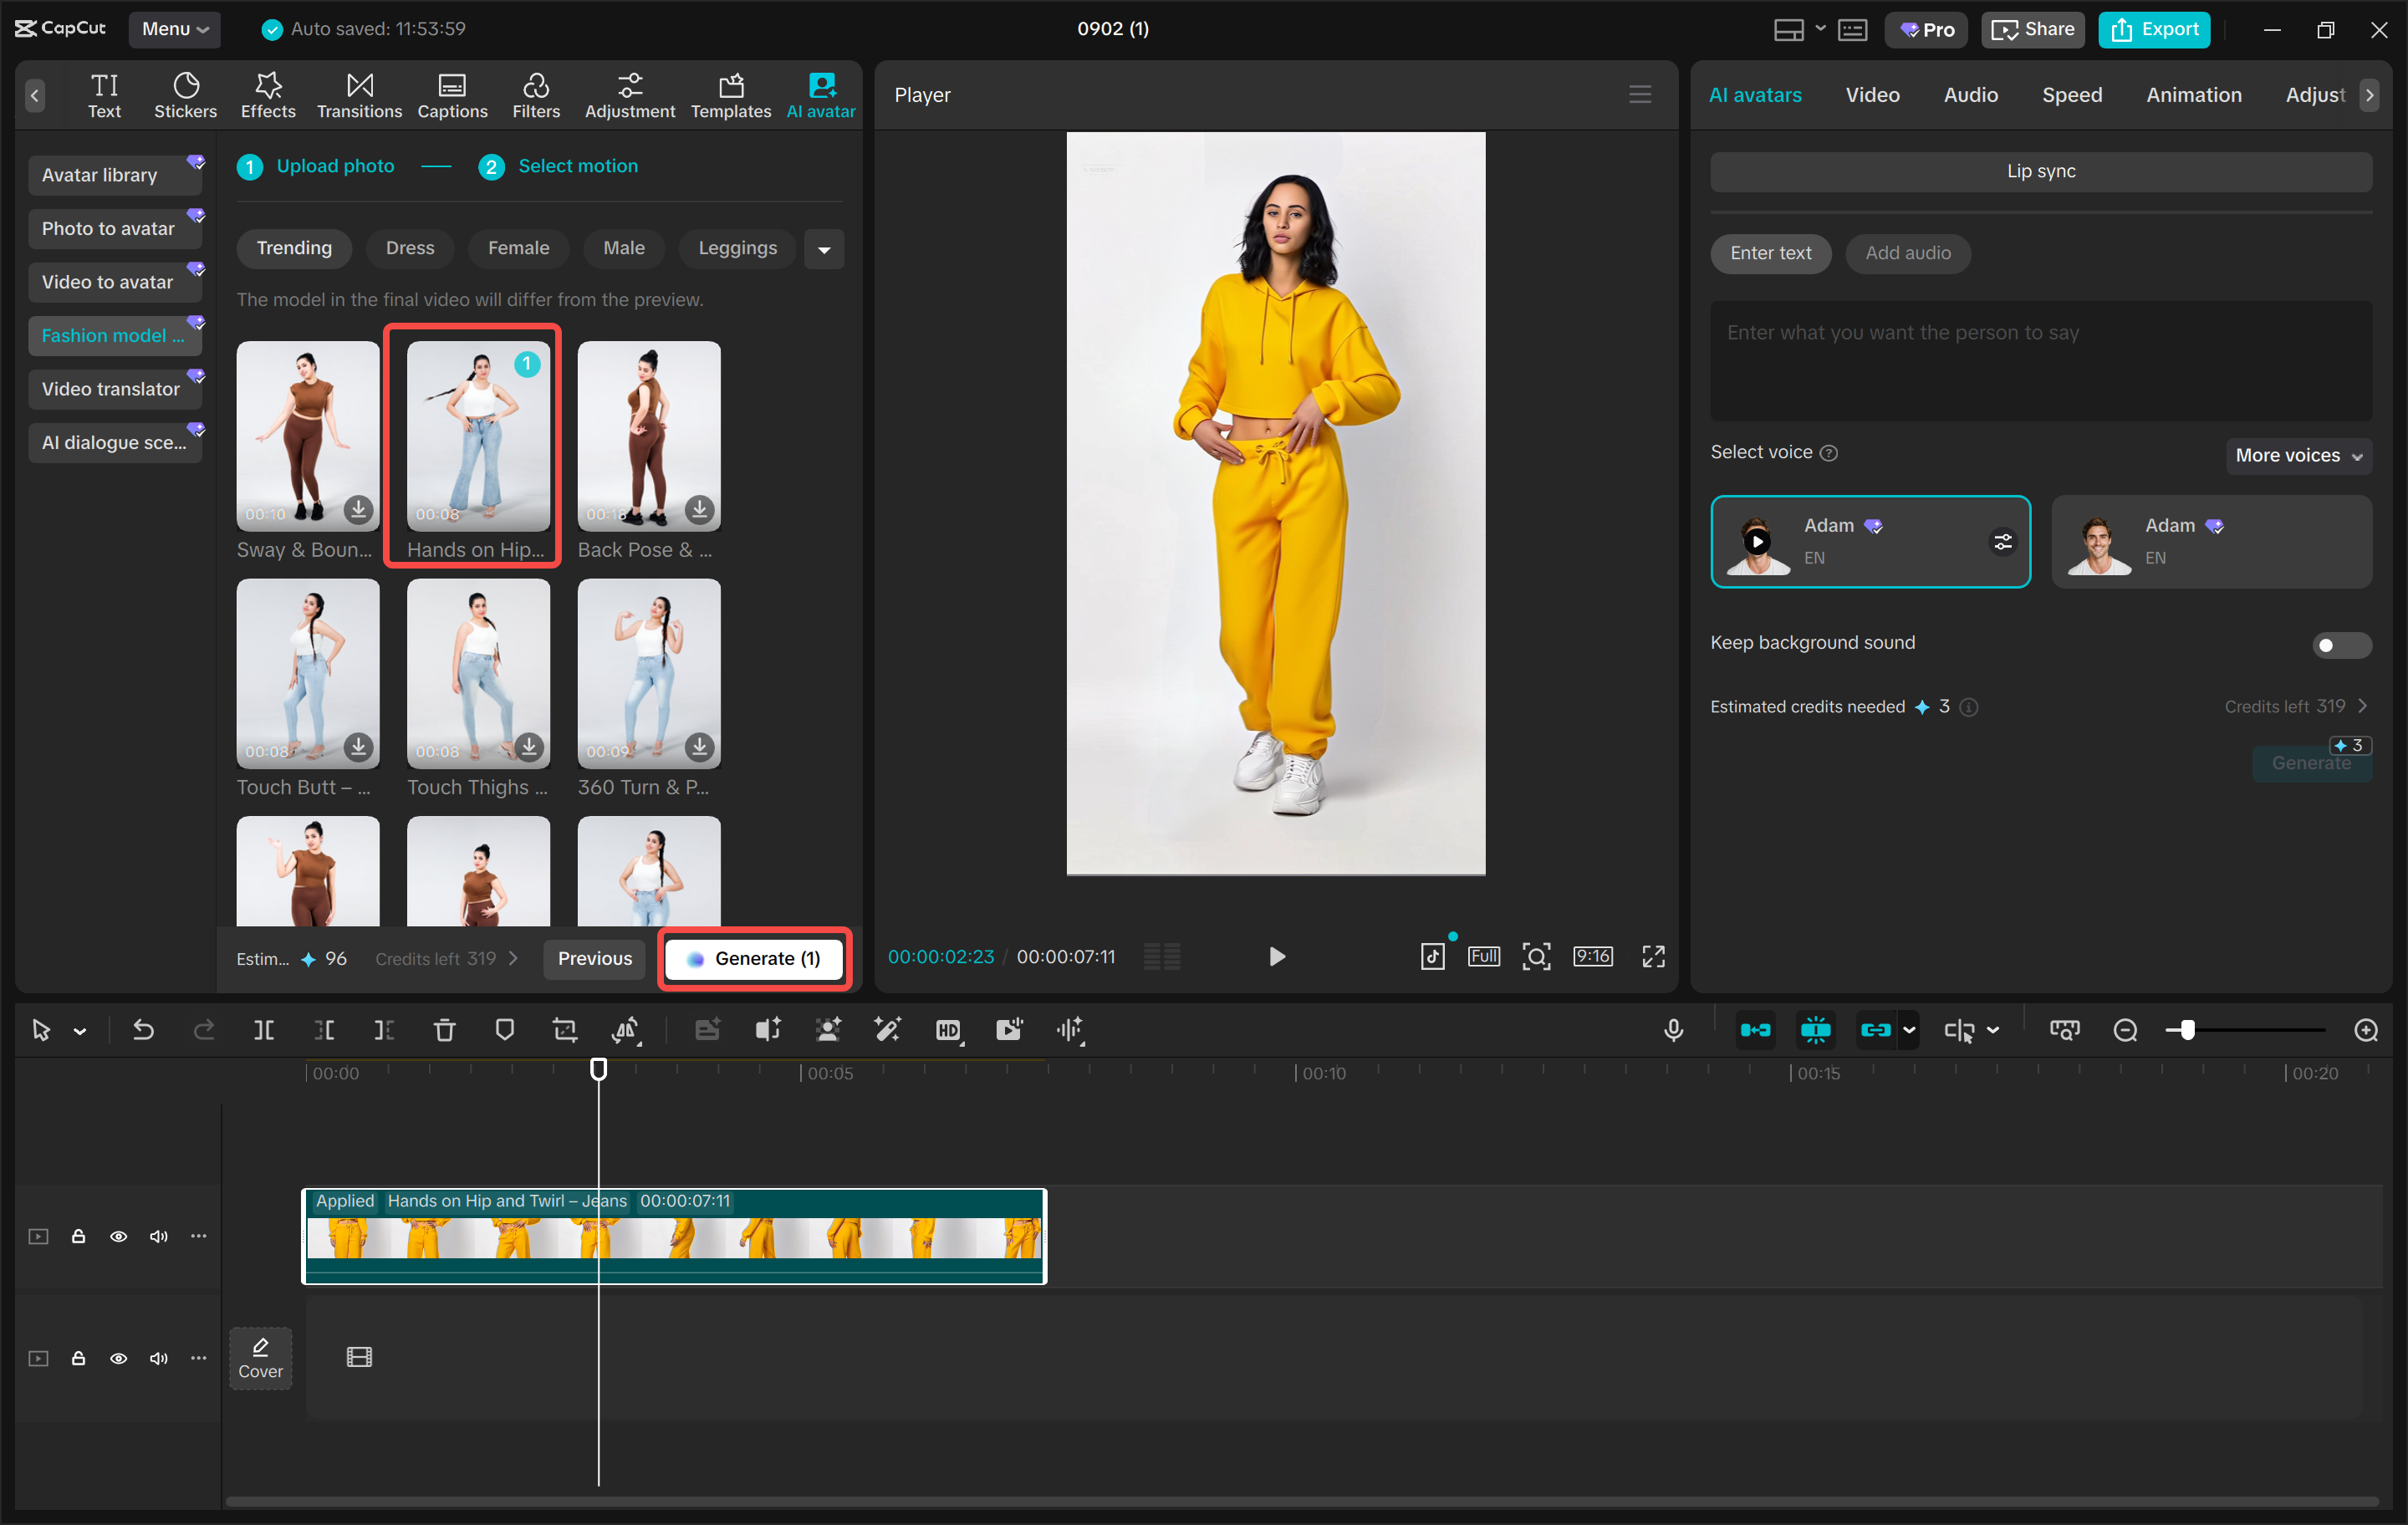Expand extra motion categories beside Leggings
This screenshot has width=2408, height=1525.
[x=824, y=248]
